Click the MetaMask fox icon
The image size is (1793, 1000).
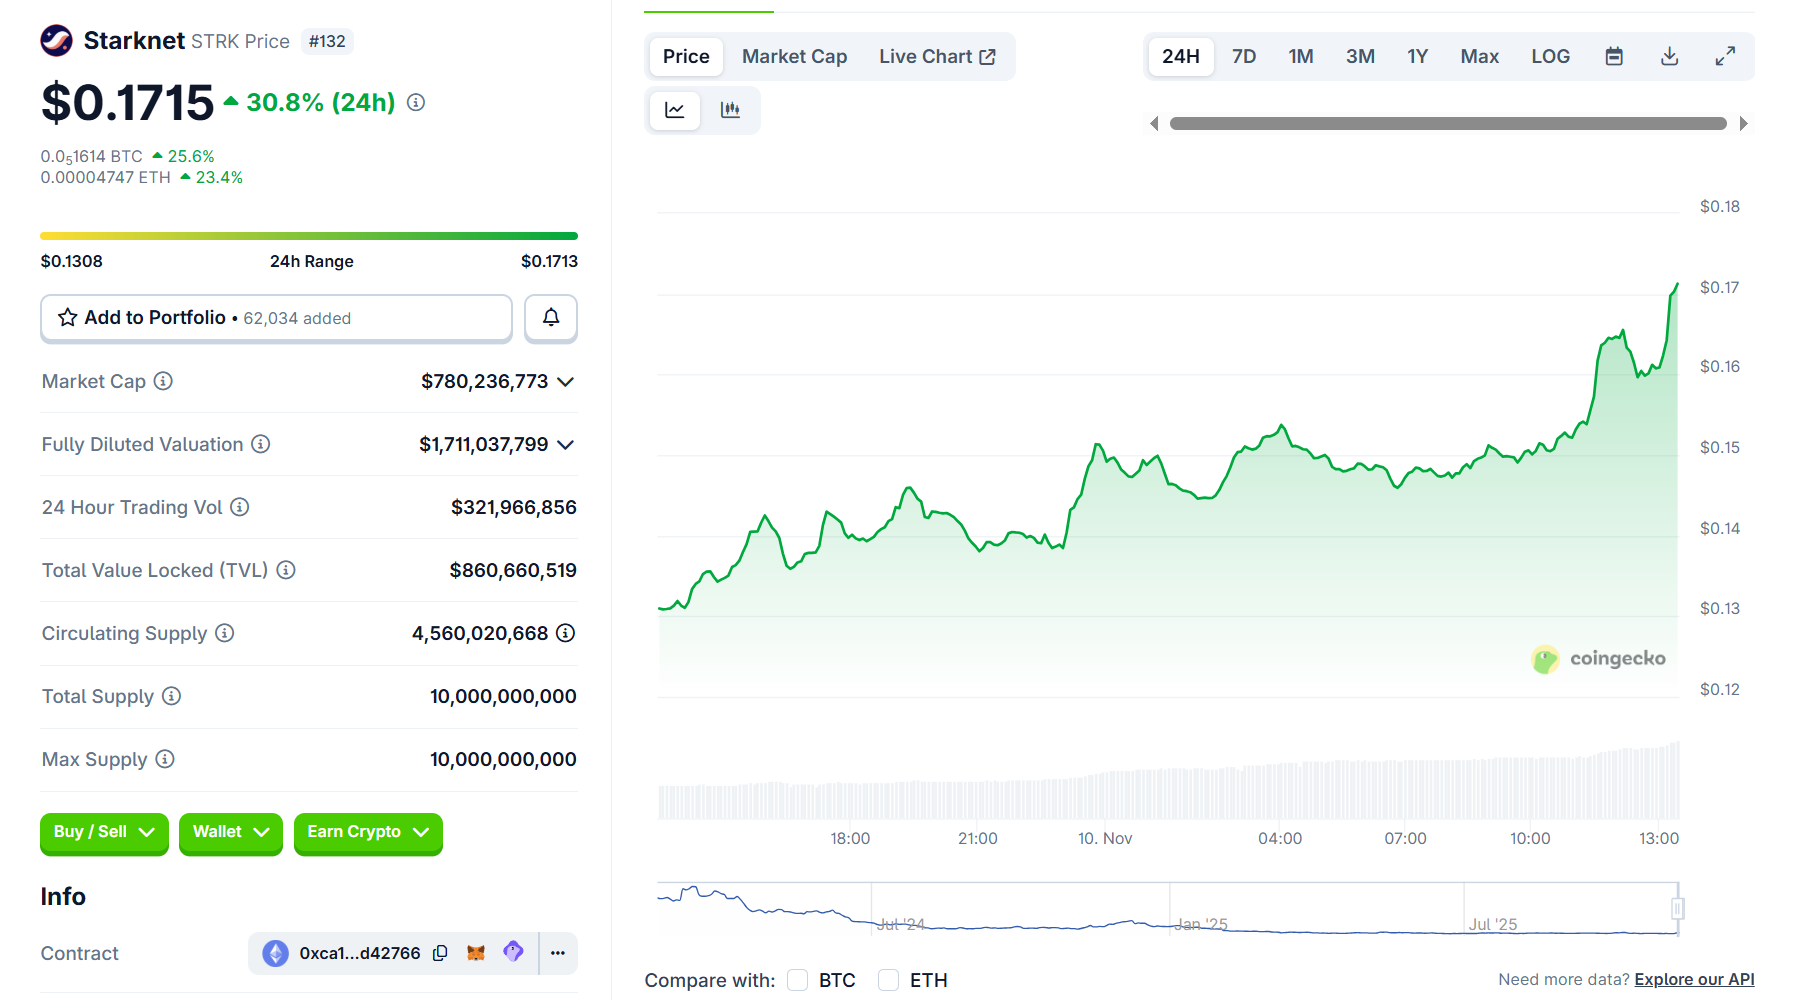pyautogui.click(x=476, y=953)
